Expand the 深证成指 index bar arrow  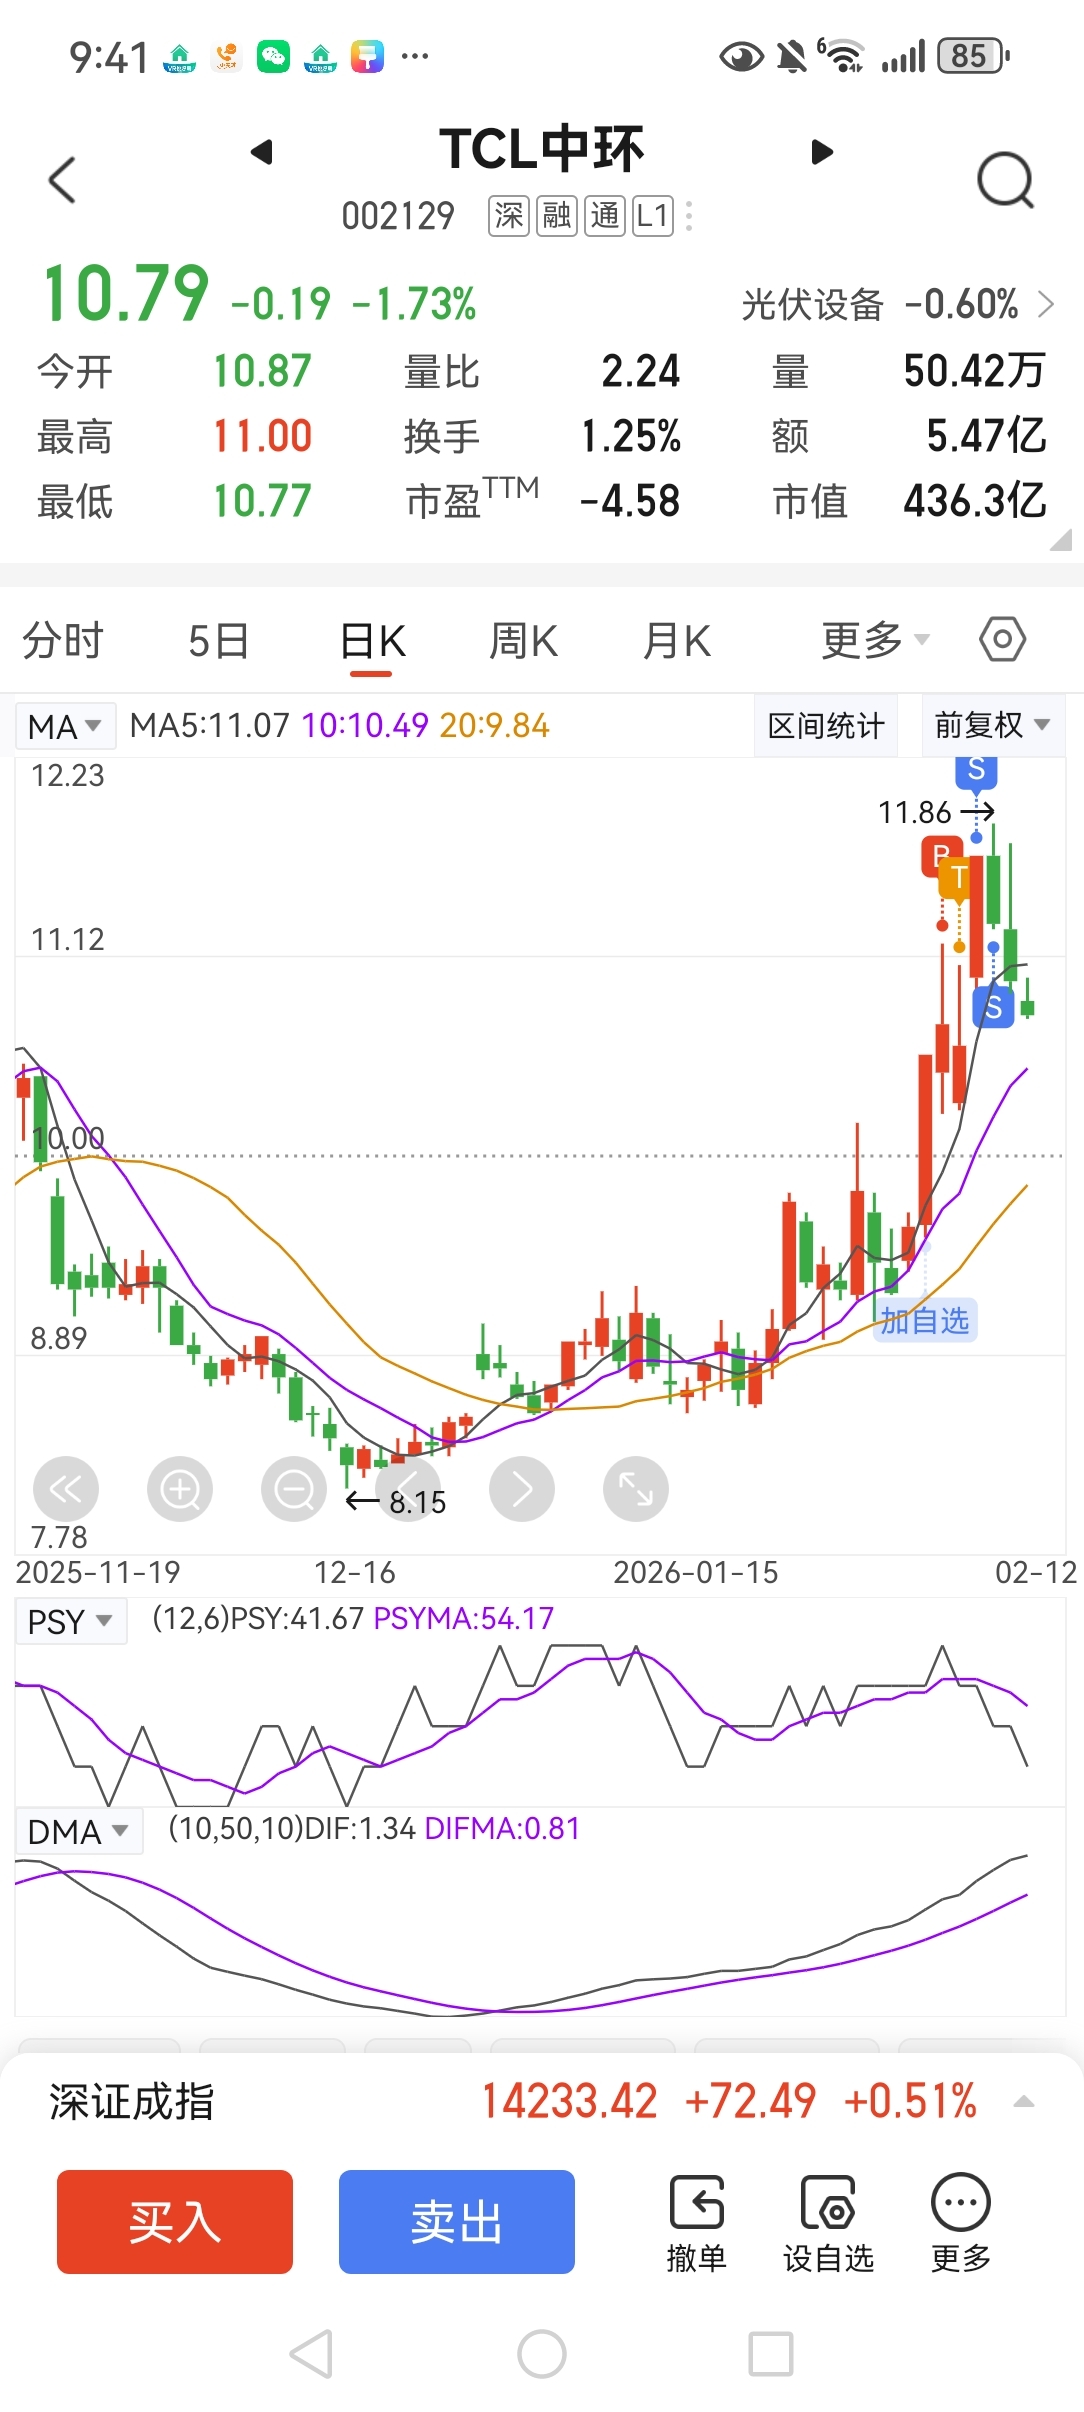coord(1023,2102)
